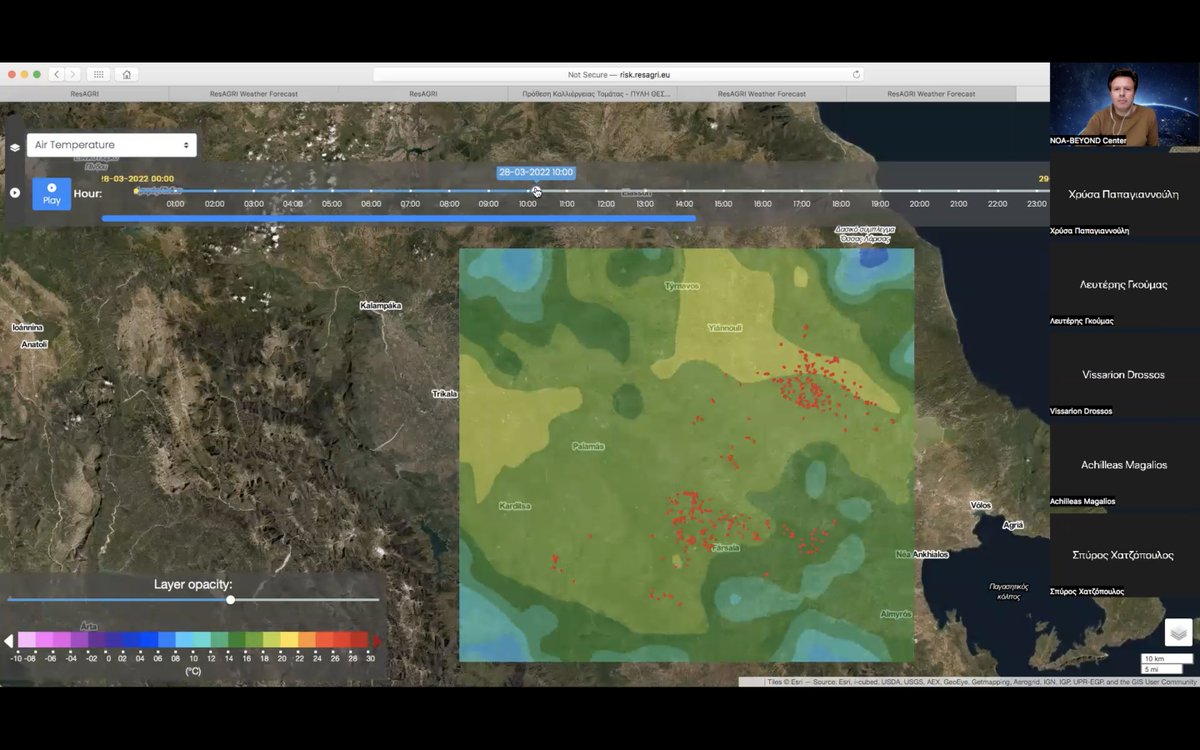Click the yellow 28-03-2022 00:00 start label

[138, 179]
